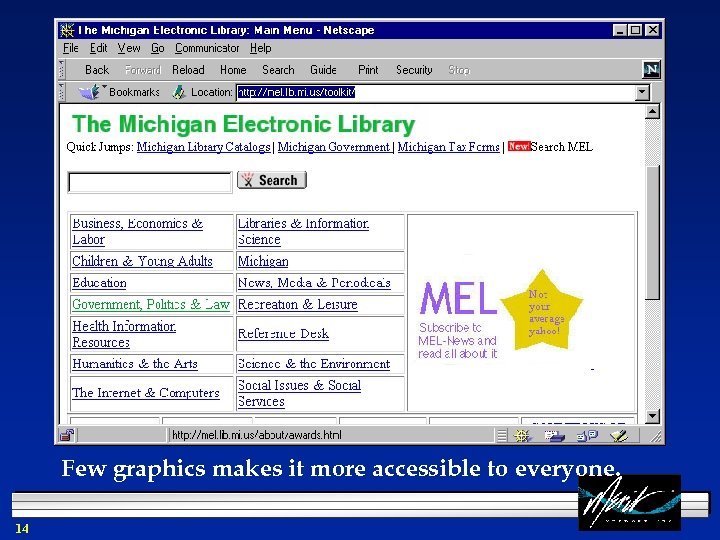
Task: Click the Back toolbar button
Action: coord(97,70)
